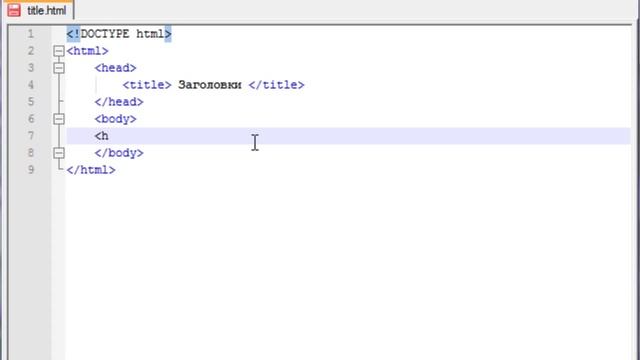
Task: Click the opening <html> tag on line 2
Action: point(87,51)
